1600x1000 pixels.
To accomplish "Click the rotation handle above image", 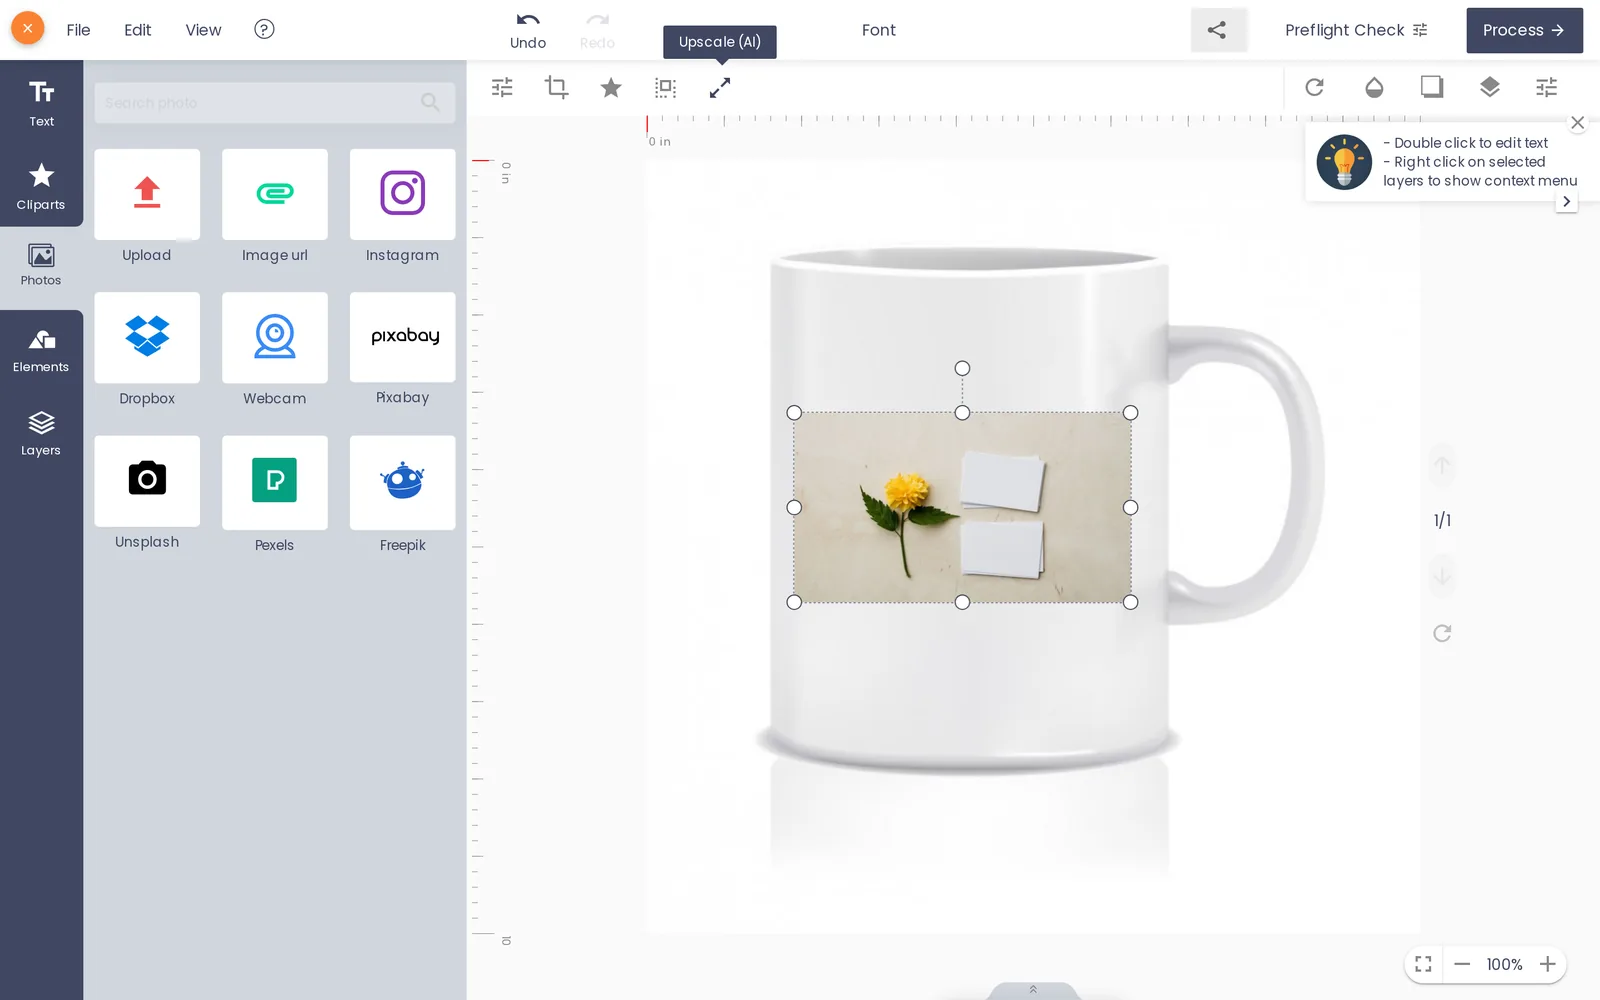I will pos(962,368).
